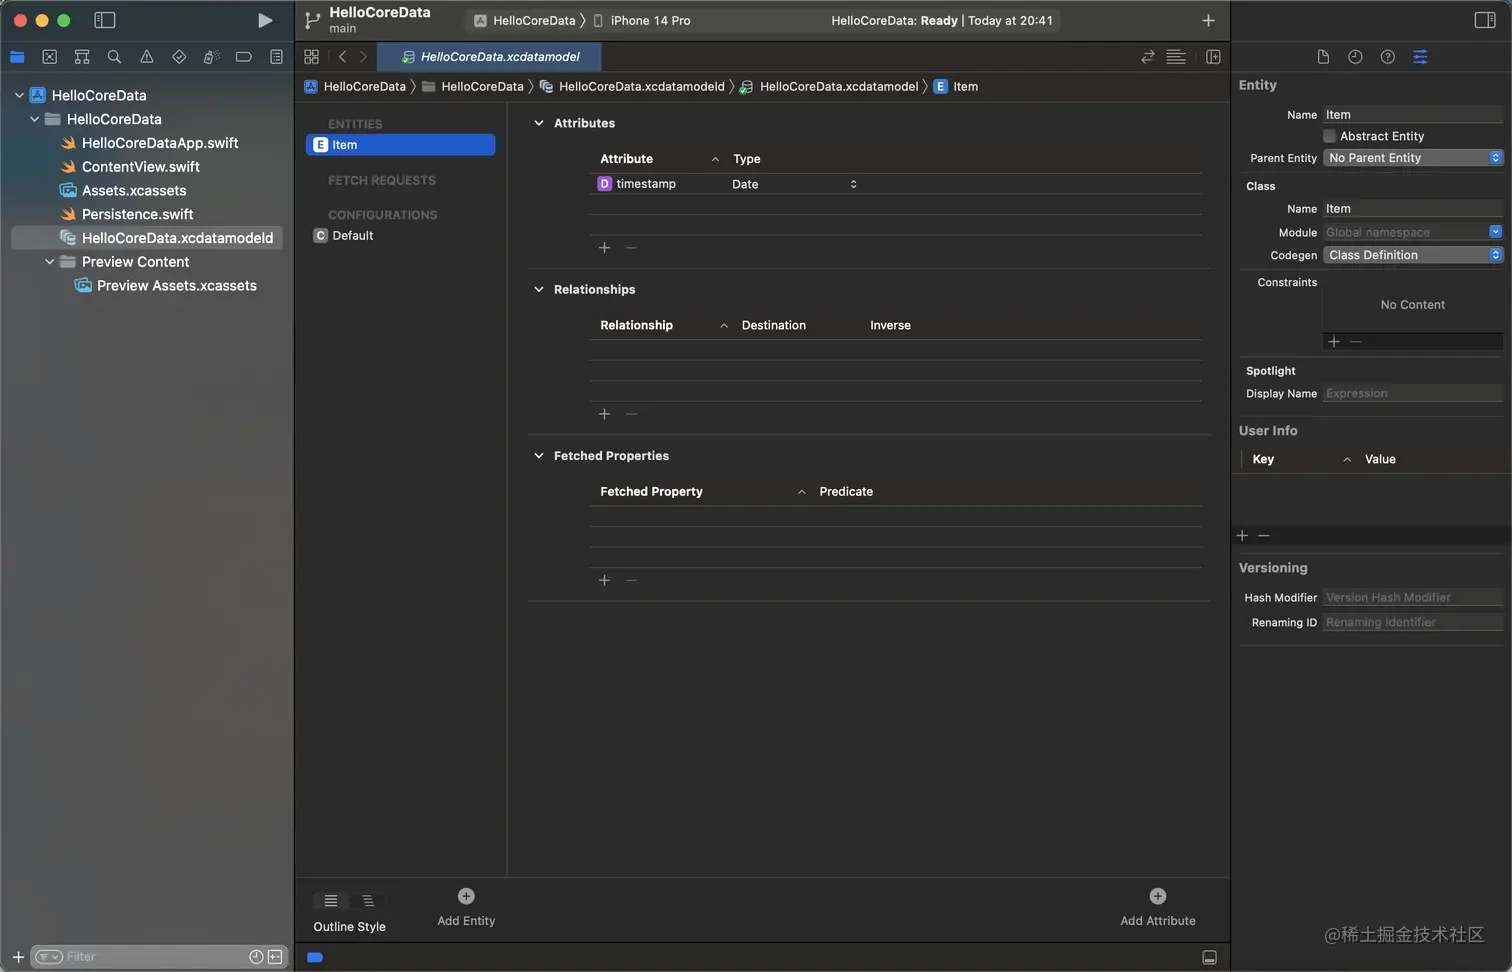Select the HelloCoreData.xcdatamodel editor tab

[x=489, y=57]
